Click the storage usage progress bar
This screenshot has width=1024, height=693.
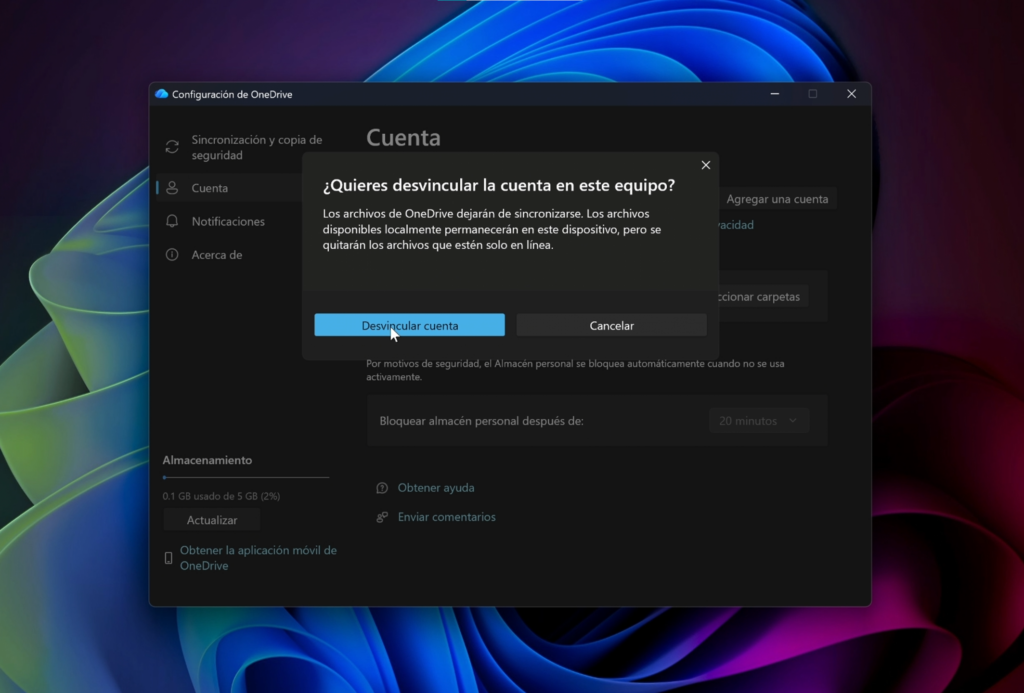point(245,477)
